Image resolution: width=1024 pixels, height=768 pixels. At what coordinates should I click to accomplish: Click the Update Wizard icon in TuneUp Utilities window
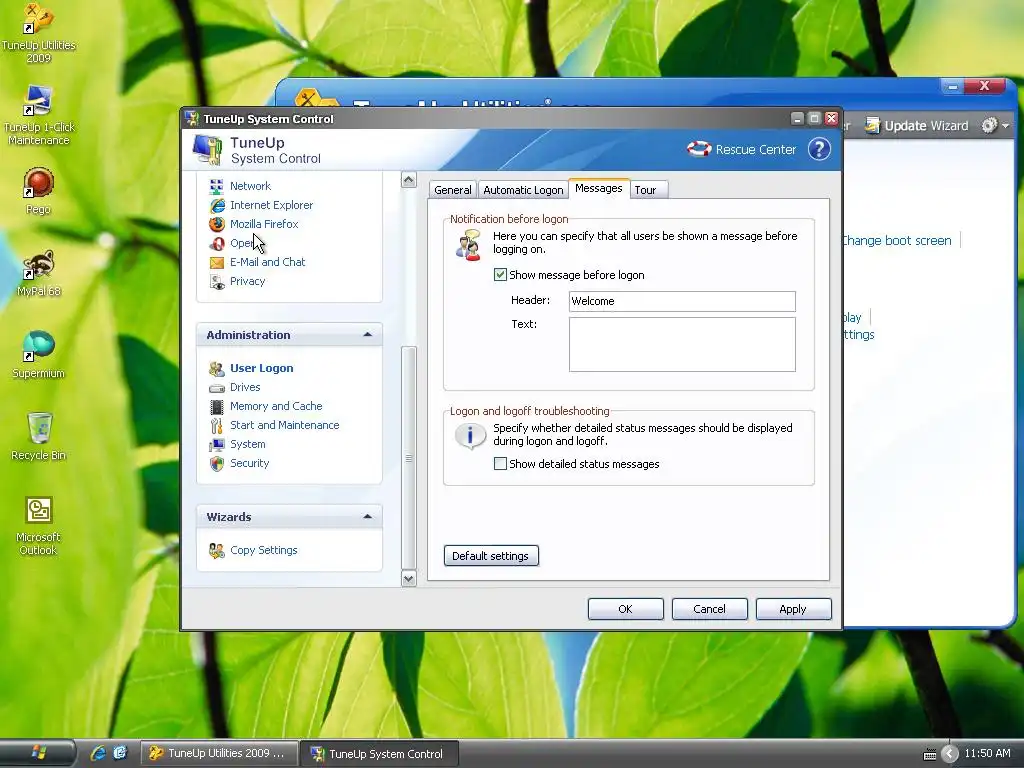point(872,125)
